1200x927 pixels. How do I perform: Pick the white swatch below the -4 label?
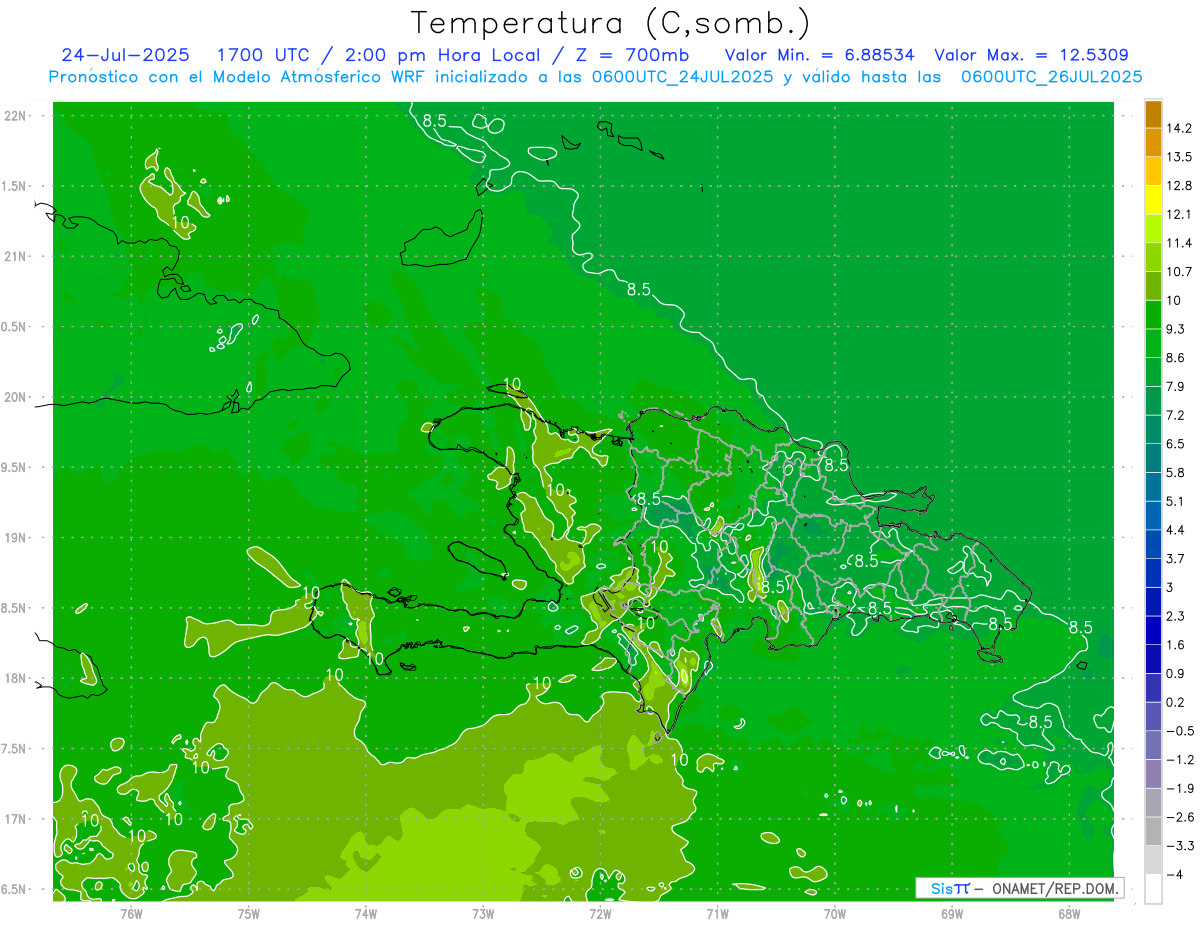(1153, 889)
